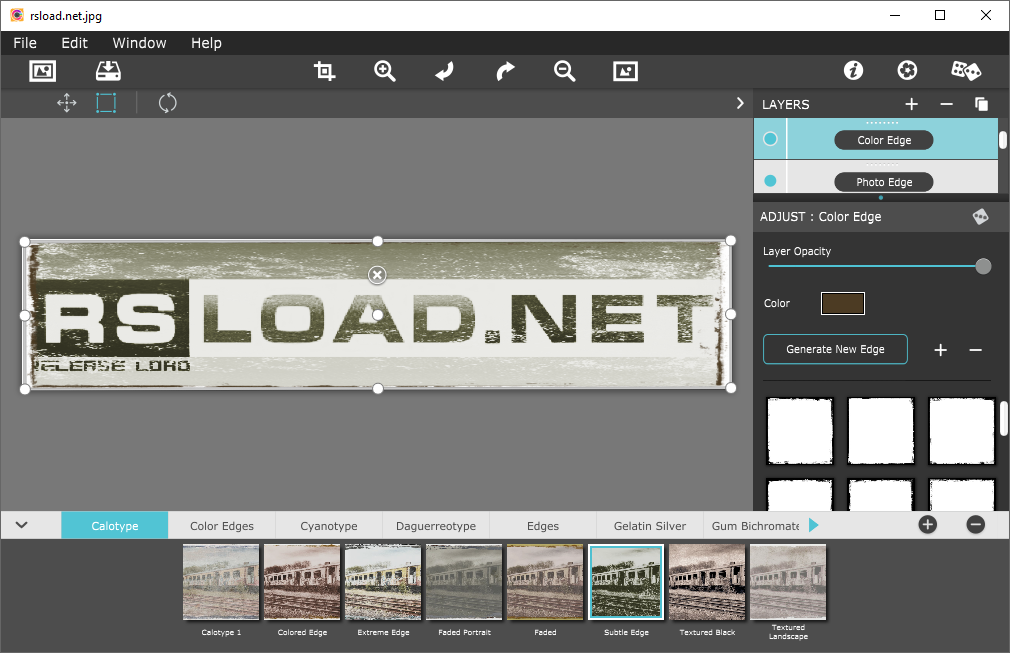Switch to the Gelatin Silver tab
This screenshot has width=1010, height=653.
649,525
